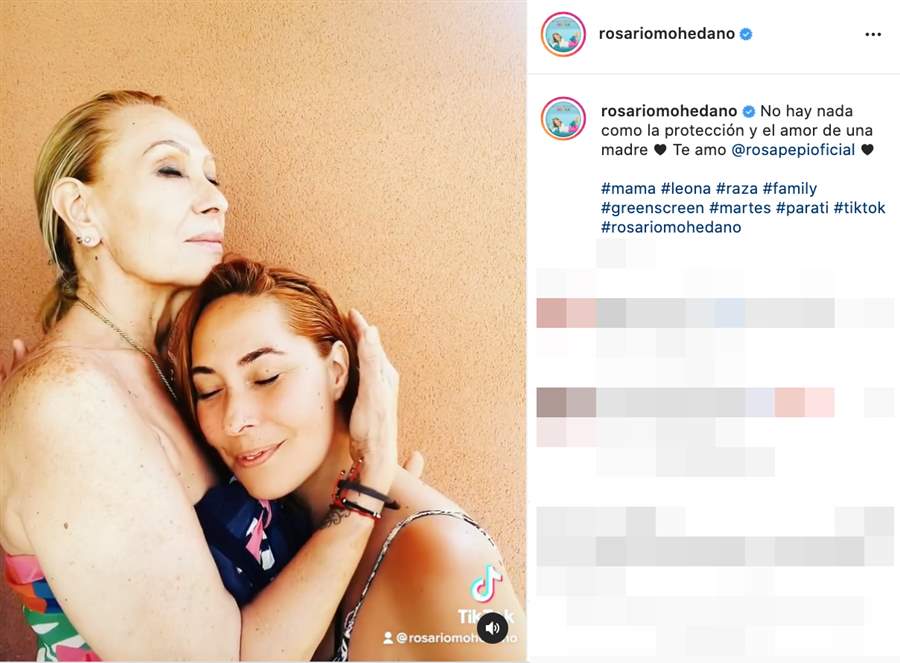The height and width of the screenshot is (663, 900).
Task: Open the #greenscreen hashtag
Action: click(x=652, y=208)
